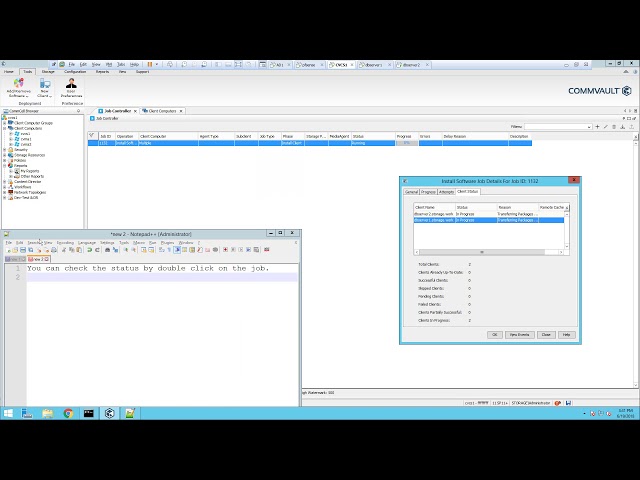Click Notepad++ Word wrap toolbar icon
640x480 pixels.
tap(162, 250)
